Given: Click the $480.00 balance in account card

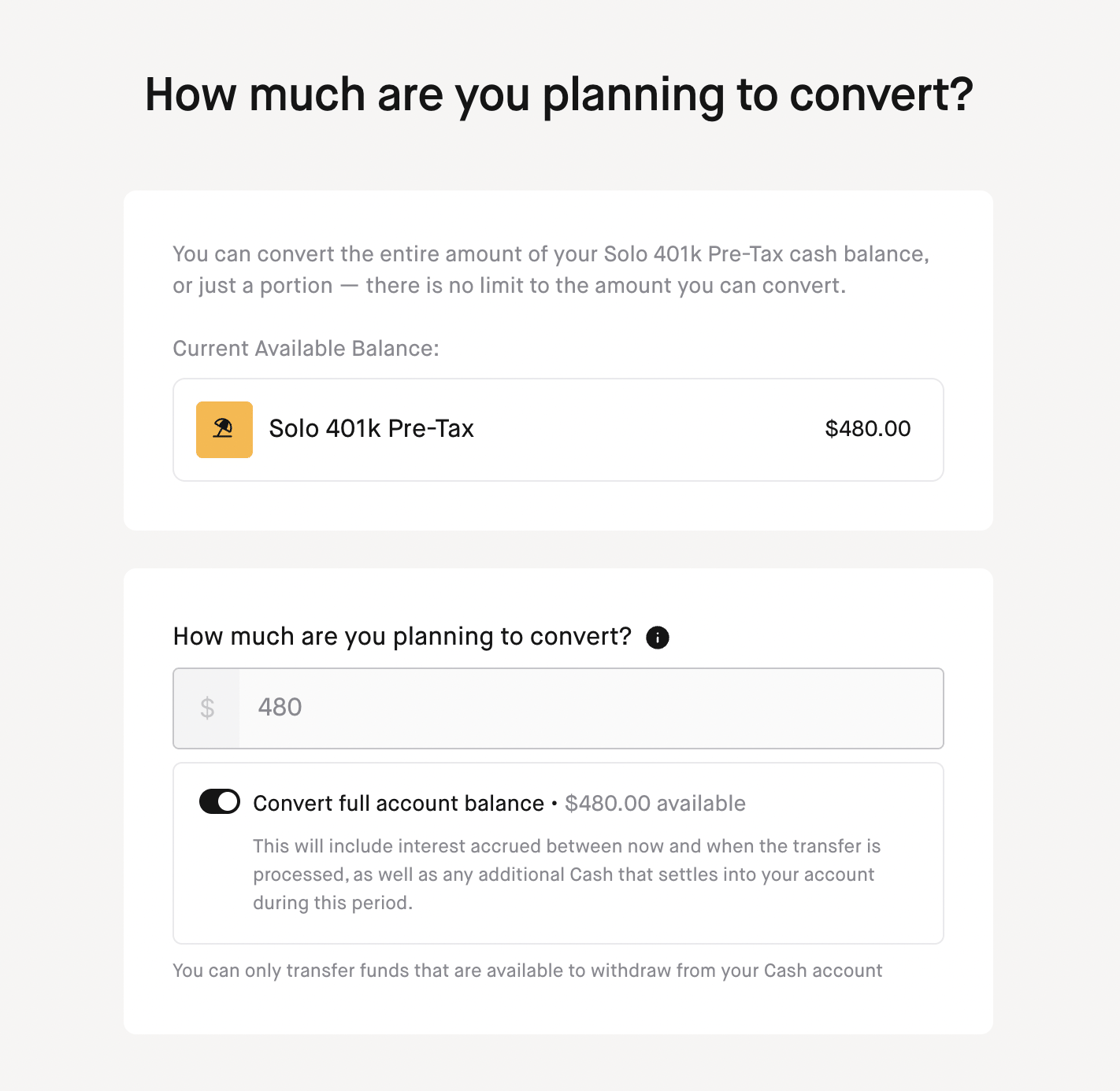Looking at the screenshot, I should [867, 429].
